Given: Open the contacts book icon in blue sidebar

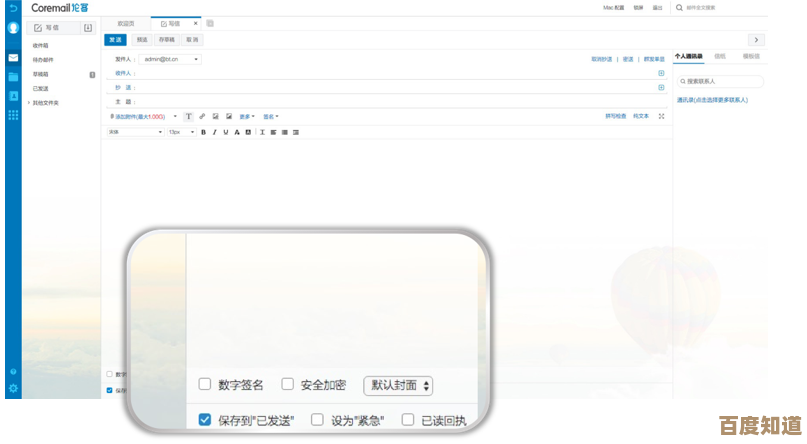Looking at the screenshot, I should (x=13, y=96).
